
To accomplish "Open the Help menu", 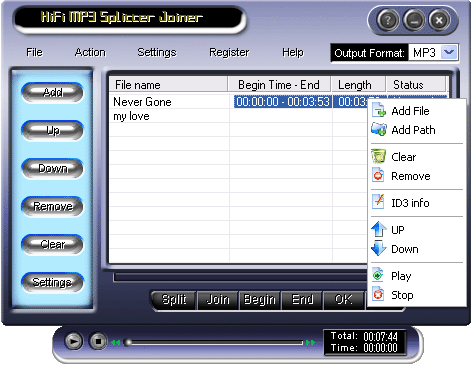I will coord(293,52).
